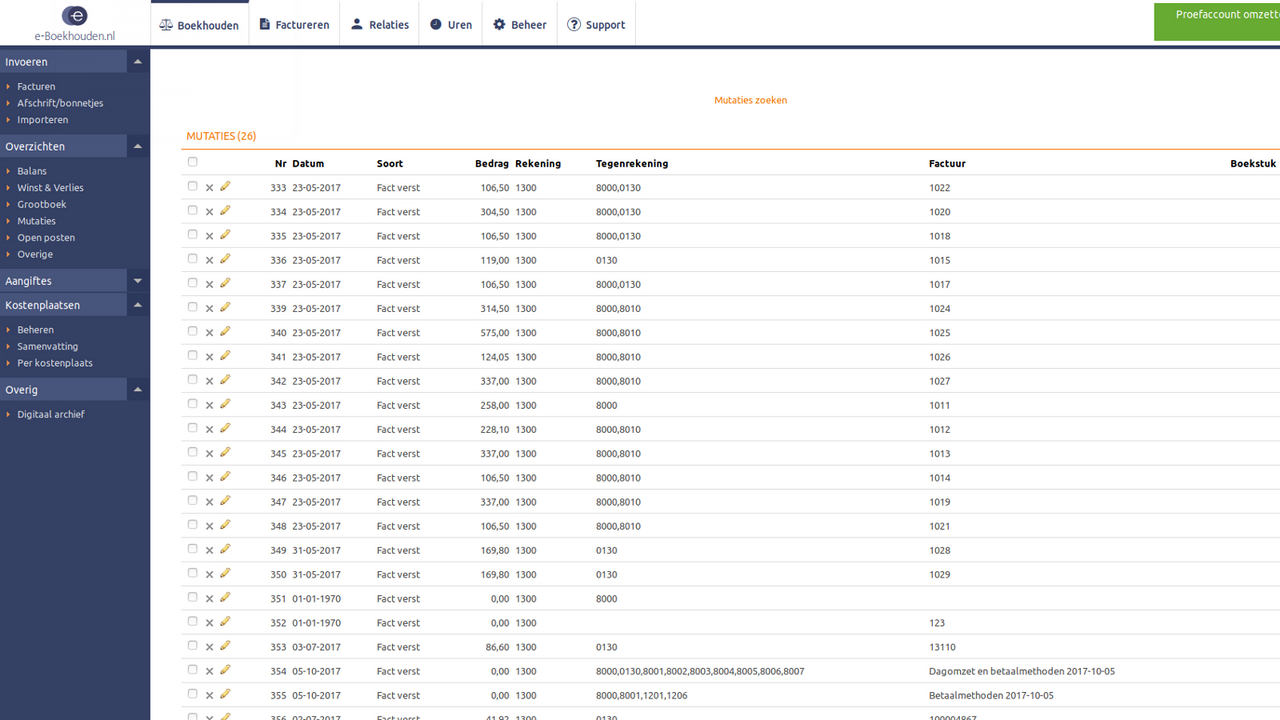This screenshot has height=720, width=1280.
Task: Edit mutation 355 with the pencil icon
Action: (225, 694)
